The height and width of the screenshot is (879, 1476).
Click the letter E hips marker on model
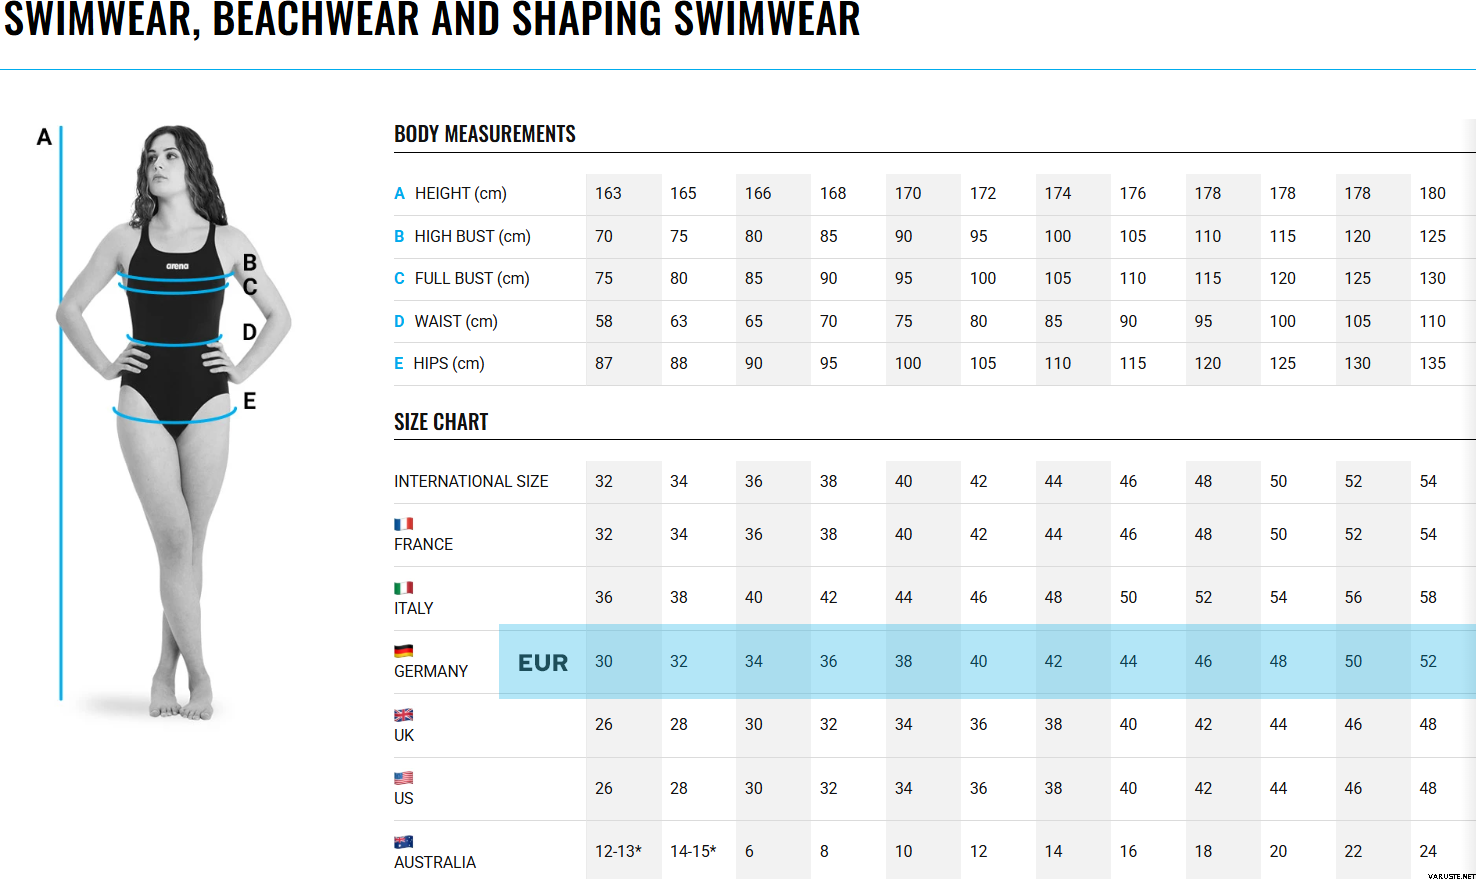tap(250, 401)
